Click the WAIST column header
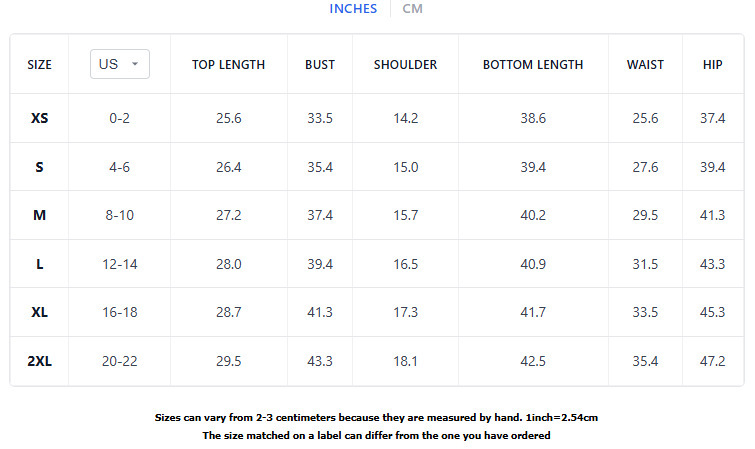755x449 pixels. pos(645,65)
